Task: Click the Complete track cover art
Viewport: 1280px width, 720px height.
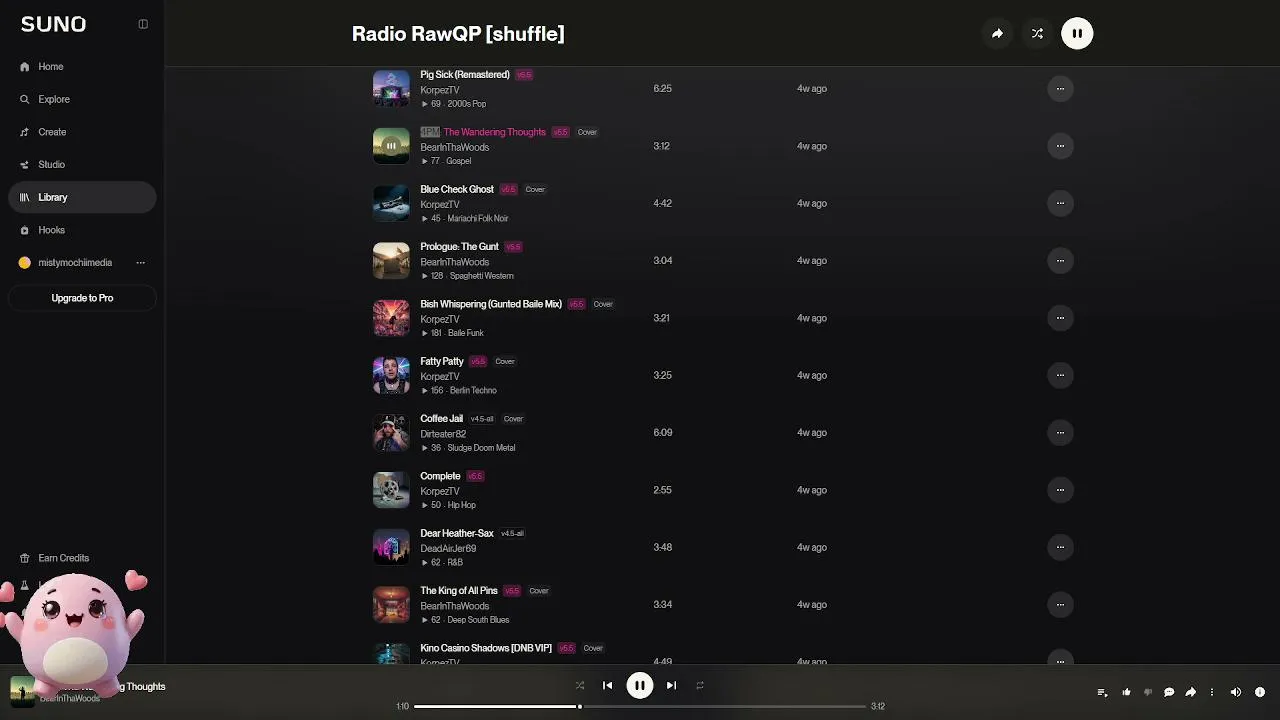Action: [x=391, y=490]
